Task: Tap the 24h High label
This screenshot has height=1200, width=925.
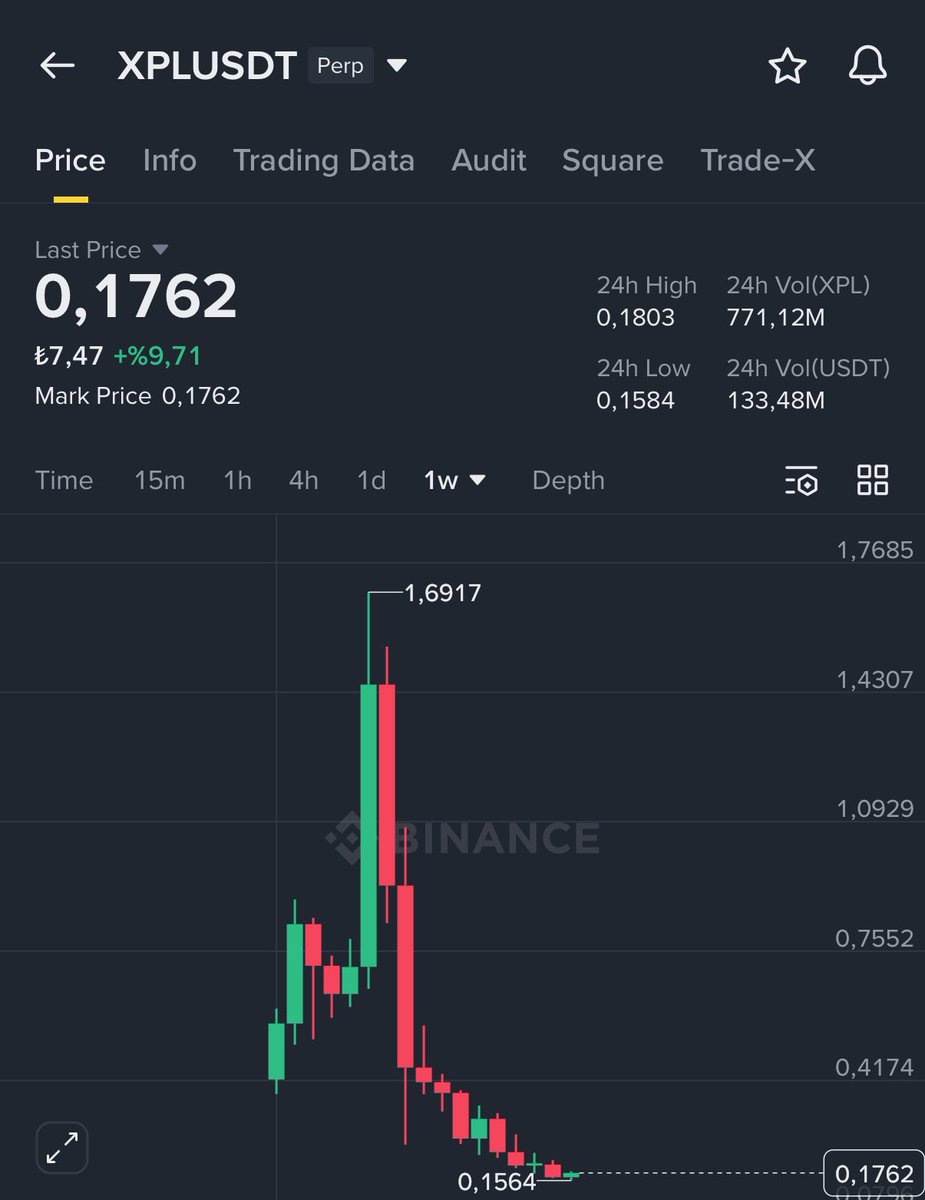Action: [x=647, y=286]
